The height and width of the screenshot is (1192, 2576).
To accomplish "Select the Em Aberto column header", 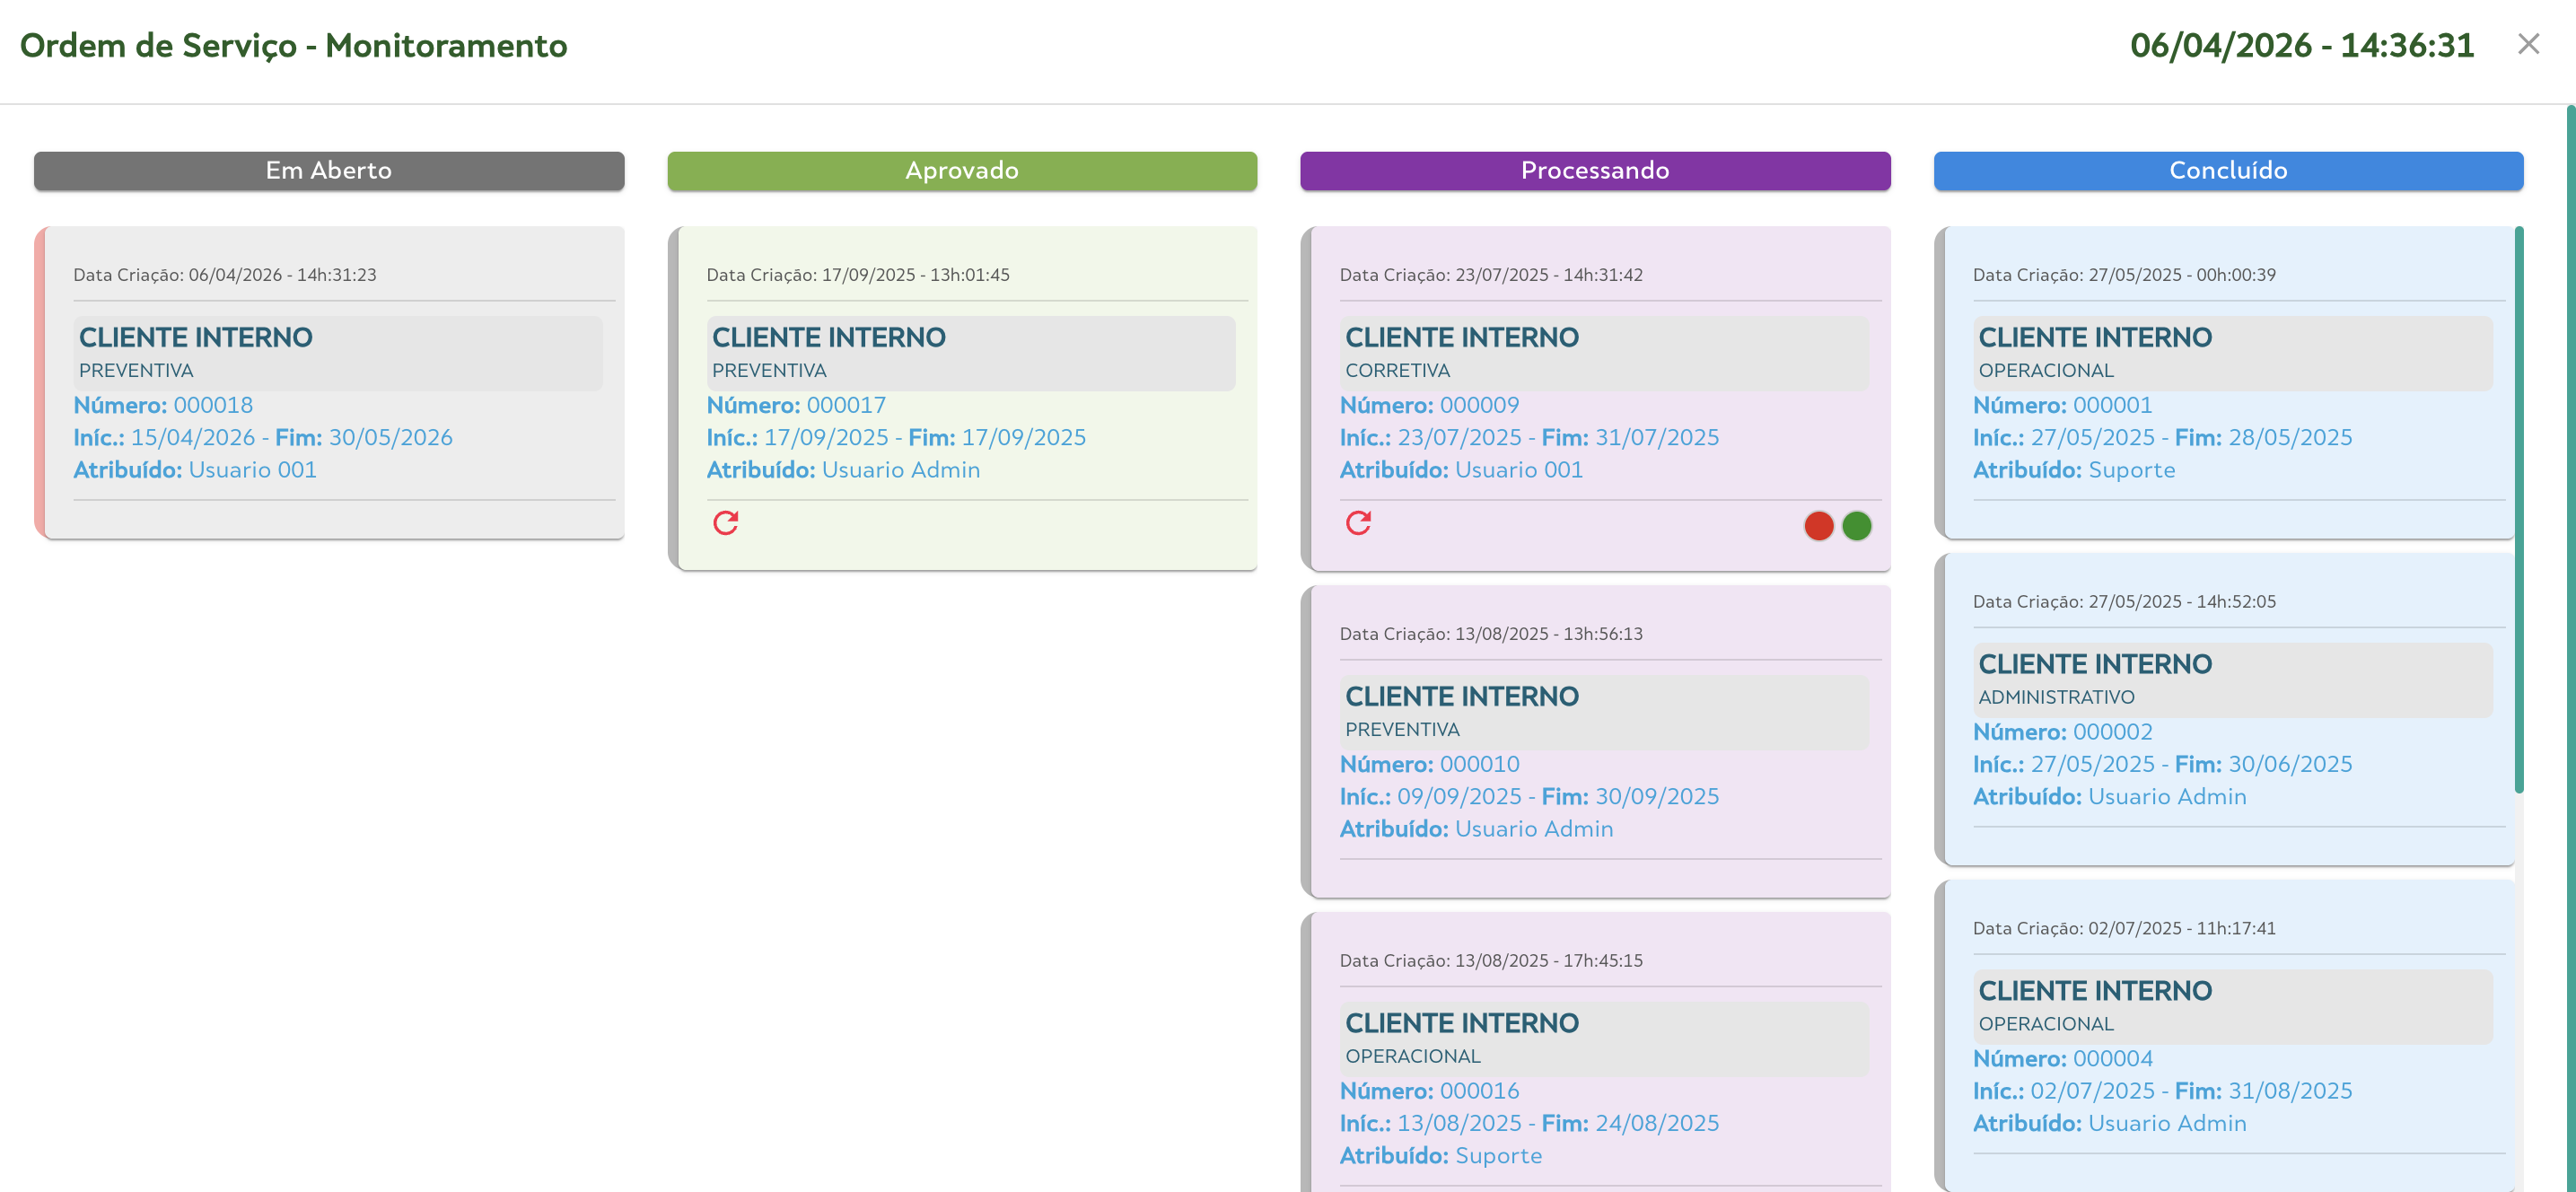I will pyautogui.click(x=328, y=170).
